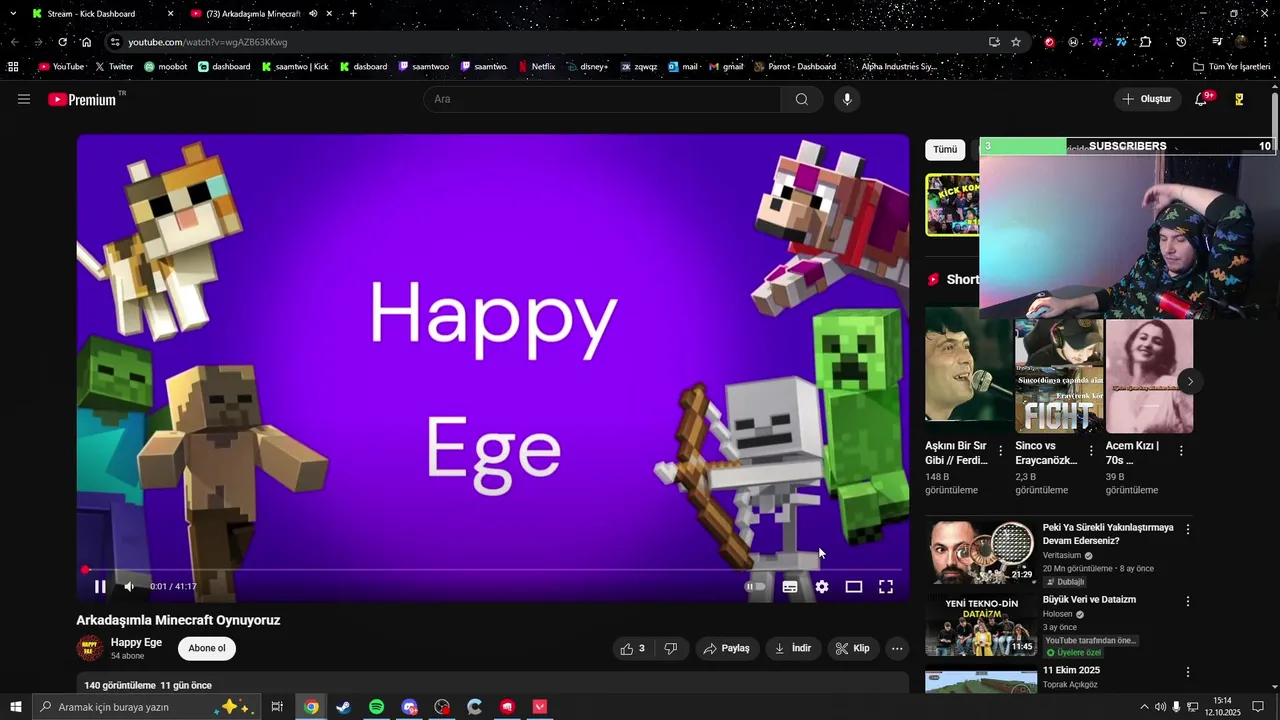Open the Veritasium video thumbnail

click(980, 551)
